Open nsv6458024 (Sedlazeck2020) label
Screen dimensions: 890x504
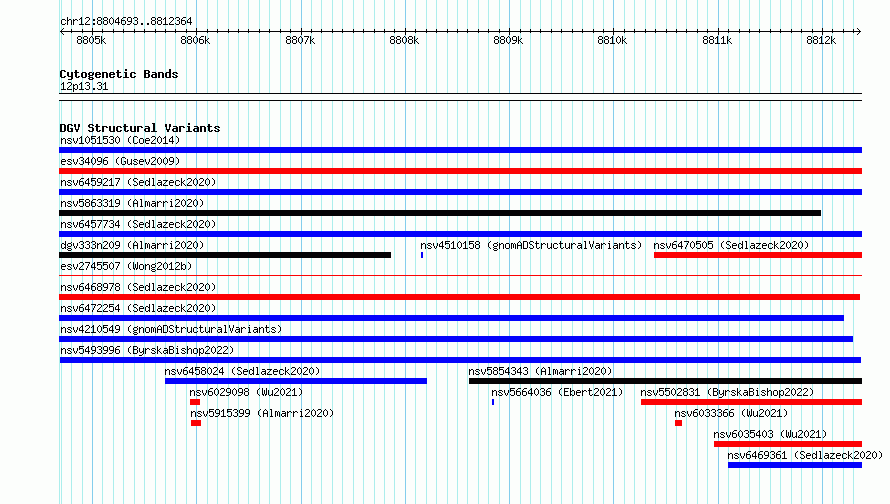[x=242, y=371]
